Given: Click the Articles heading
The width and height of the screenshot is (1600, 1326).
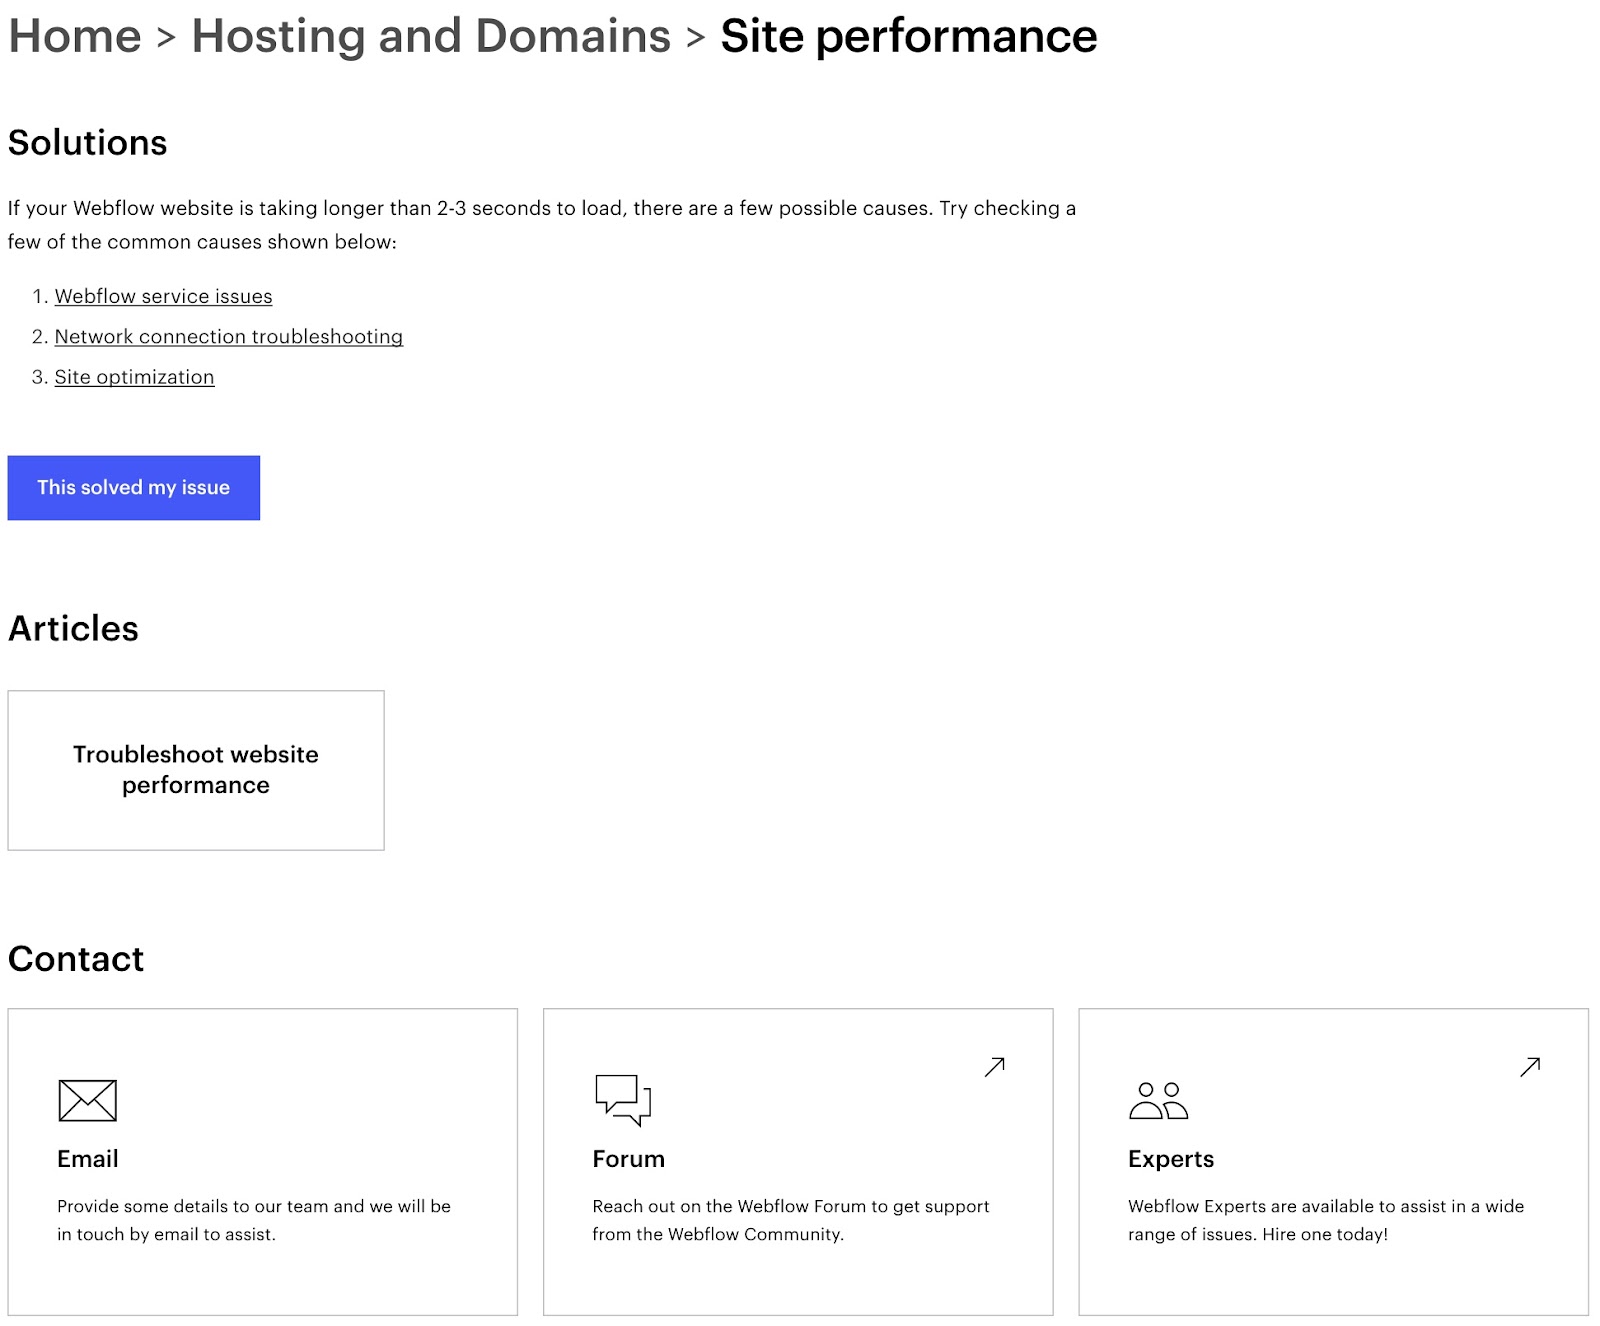Looking at the screenshot, I should click(73, 629).
